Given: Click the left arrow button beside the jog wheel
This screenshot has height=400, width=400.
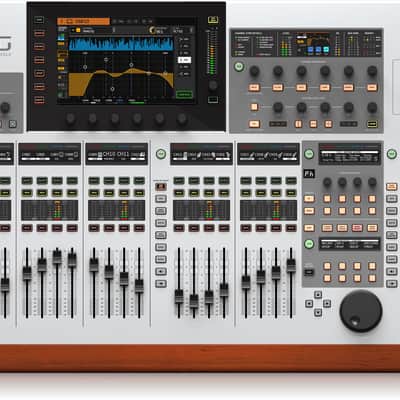Looking at the screenshot, I should point(309,304).
